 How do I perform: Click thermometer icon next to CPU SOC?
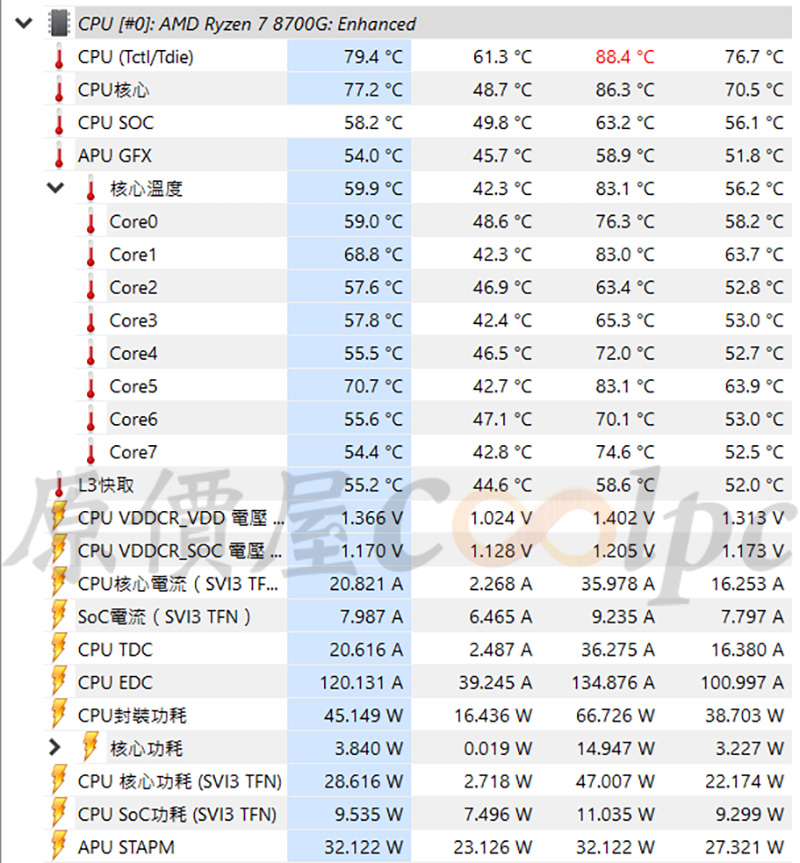[x=59, y=123]
